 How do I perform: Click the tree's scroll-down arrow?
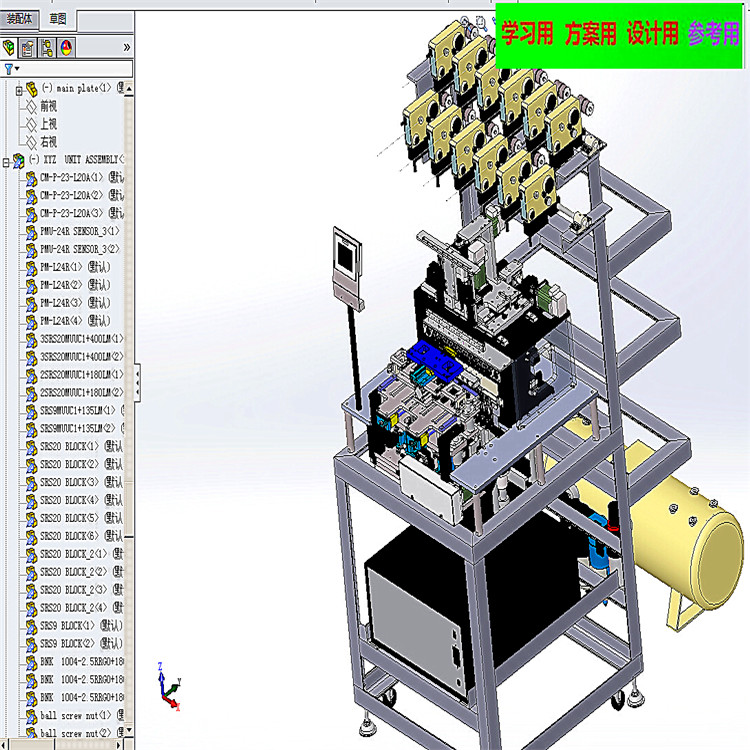tap(128, 731)
